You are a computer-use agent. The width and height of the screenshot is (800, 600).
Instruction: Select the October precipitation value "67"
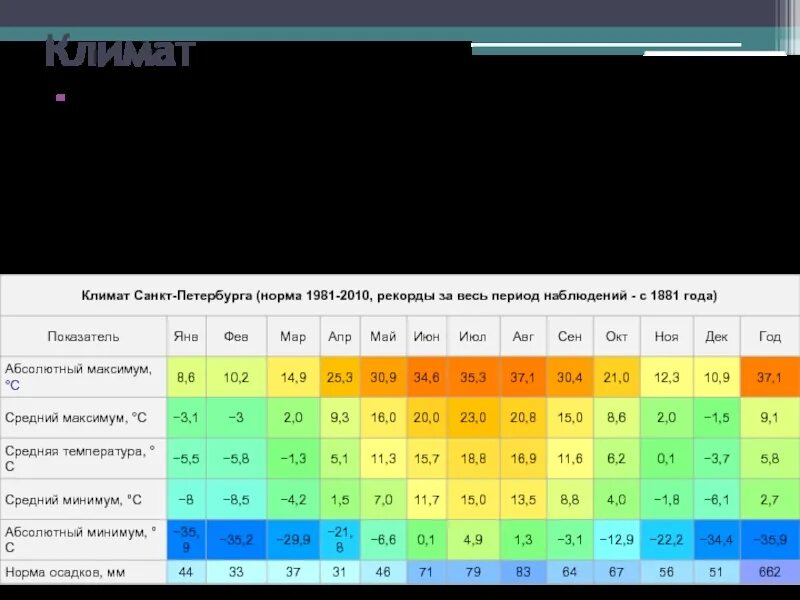click(616, 572)
